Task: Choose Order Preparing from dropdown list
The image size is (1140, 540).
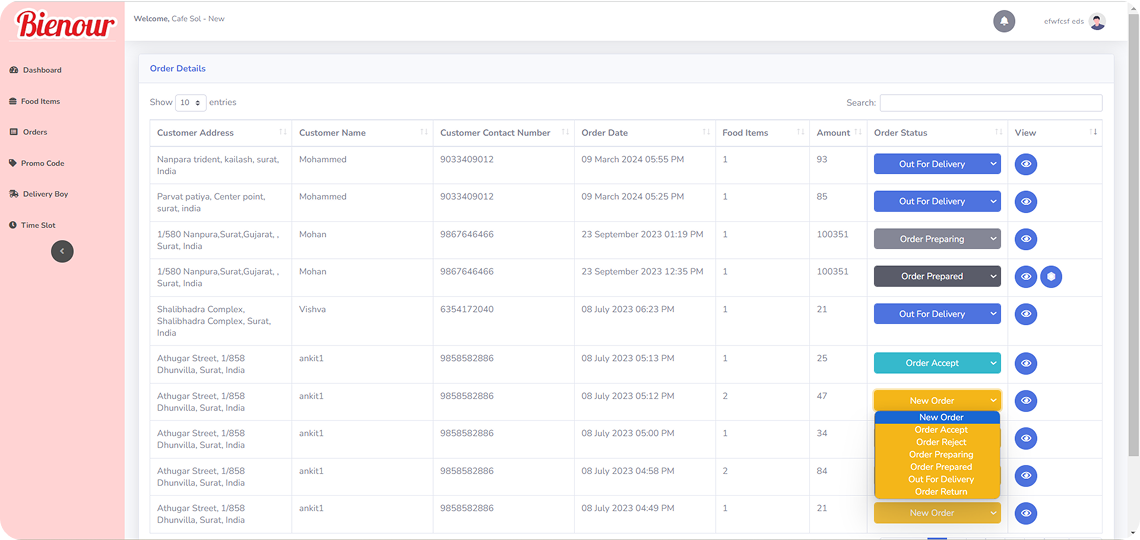Action: point(937,454)
